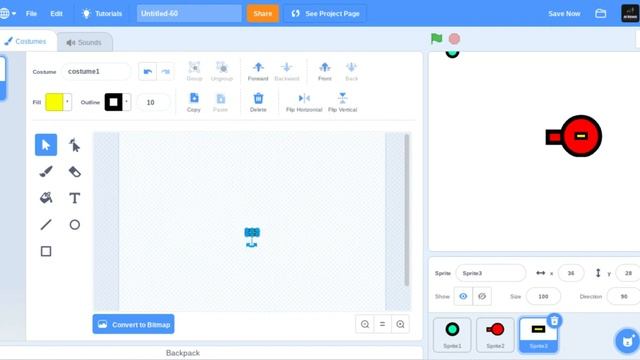640x360 pixels.
Task: Move shape Backward one layer
Action: (x=287, y=71)
